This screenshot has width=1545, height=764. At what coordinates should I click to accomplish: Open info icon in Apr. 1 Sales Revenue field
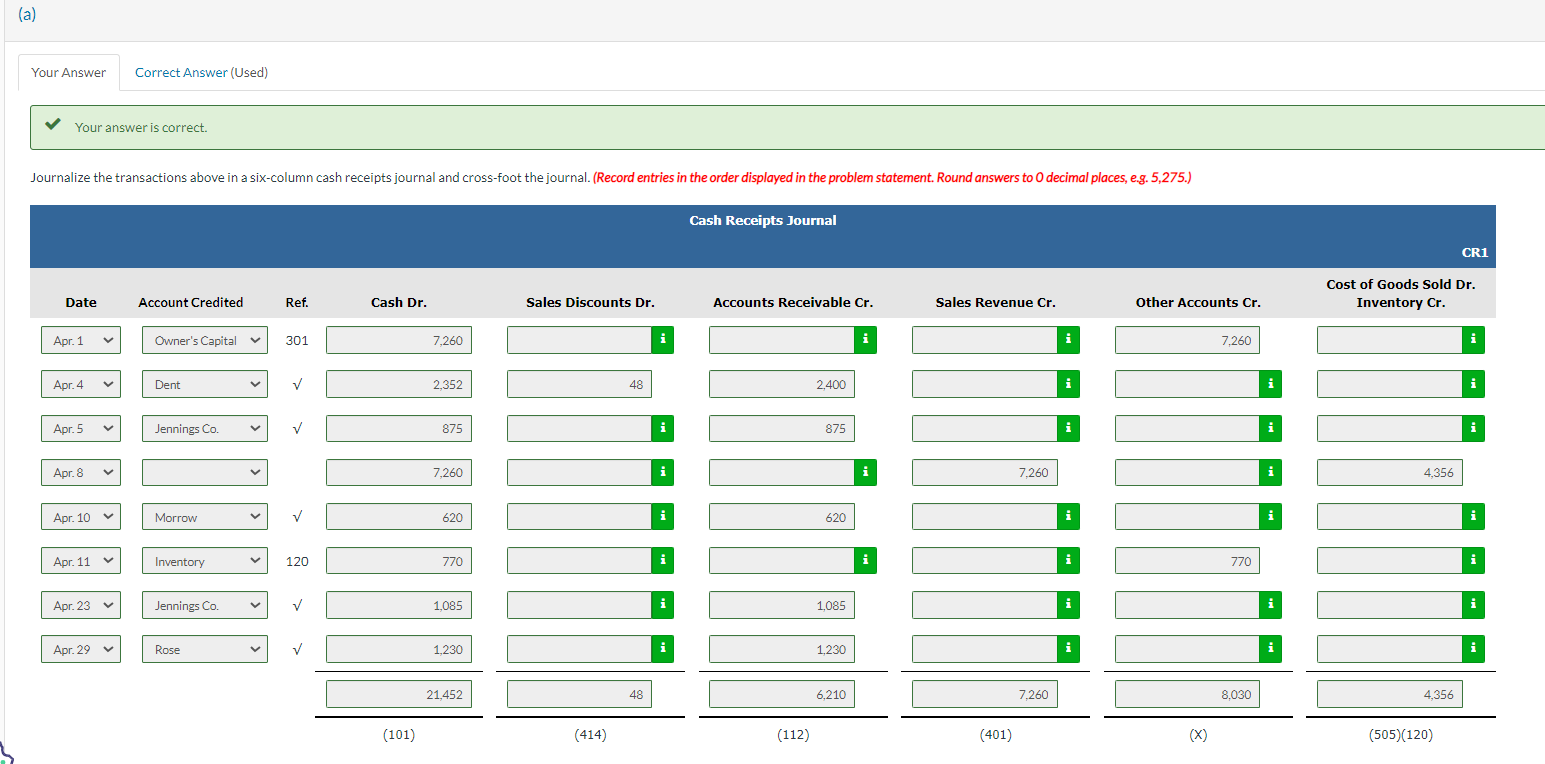(1068, 340)
